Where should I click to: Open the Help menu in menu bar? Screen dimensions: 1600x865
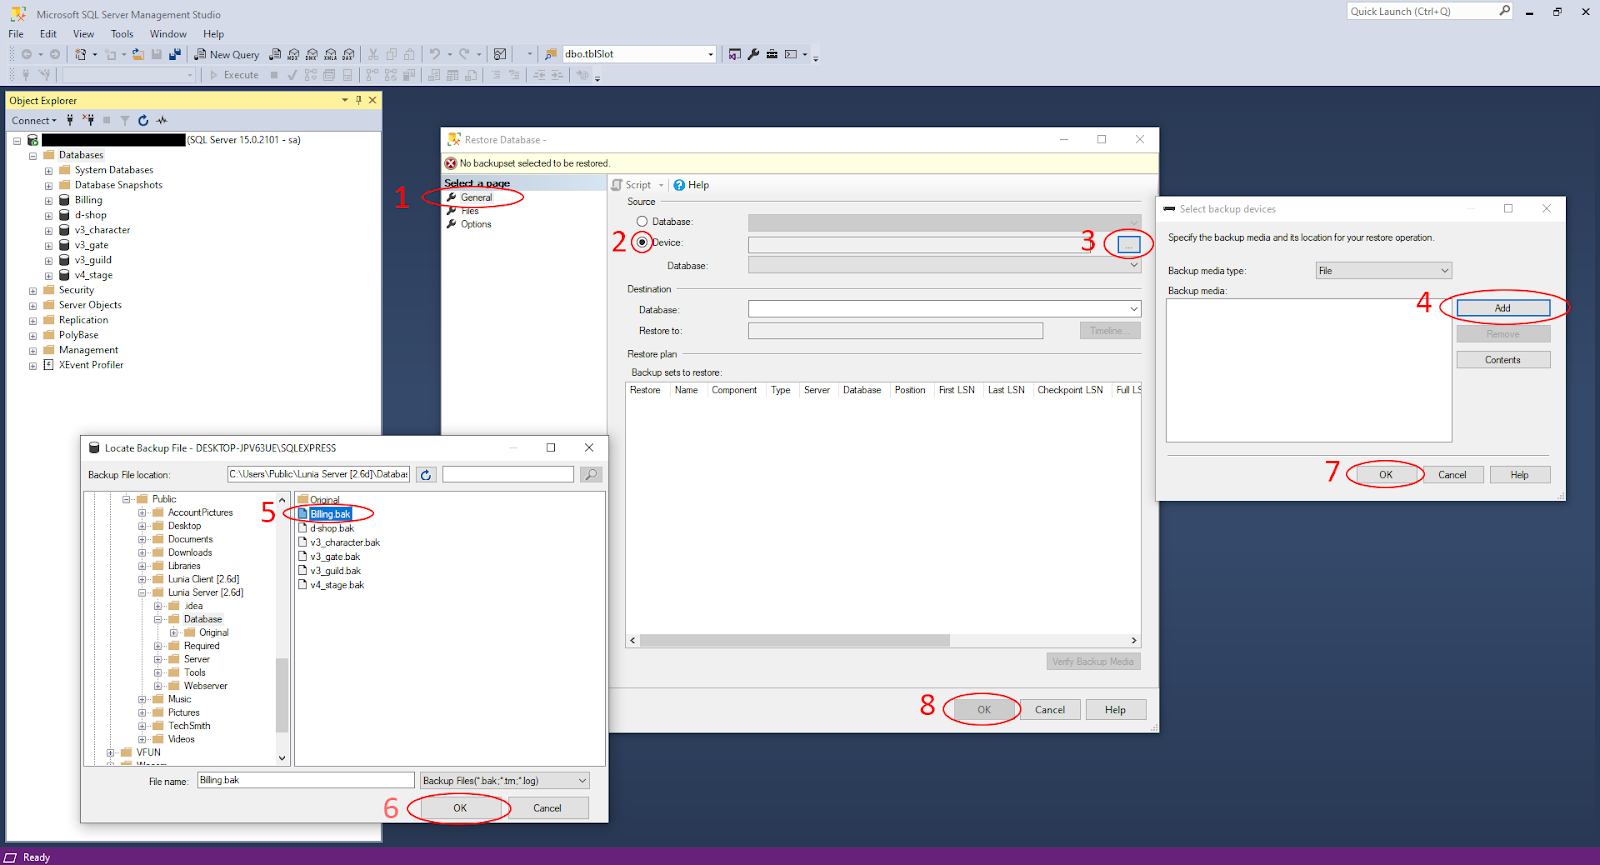pos(213,34)
